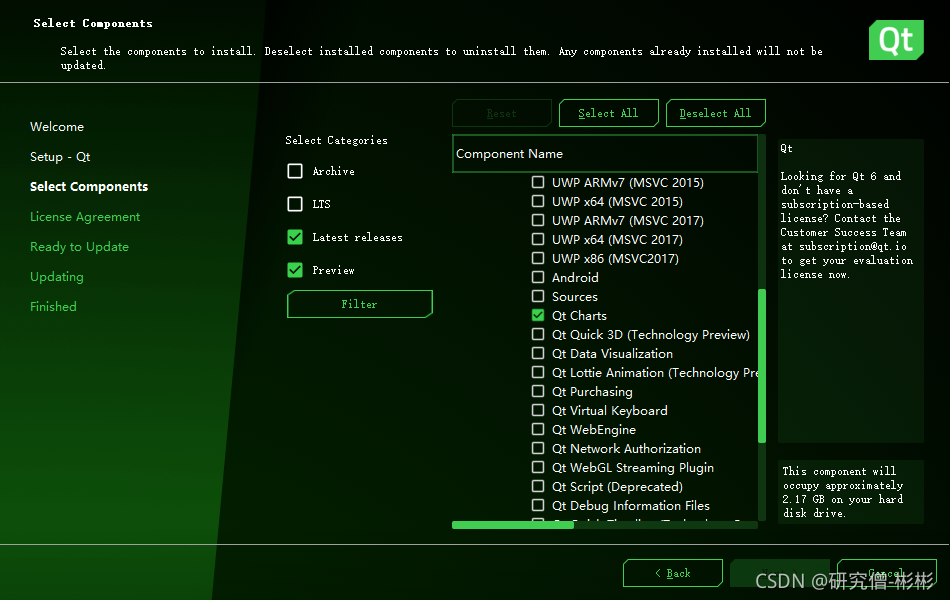Go Back to the previous page
Viewport: 950px width, 600px height.
673,573
